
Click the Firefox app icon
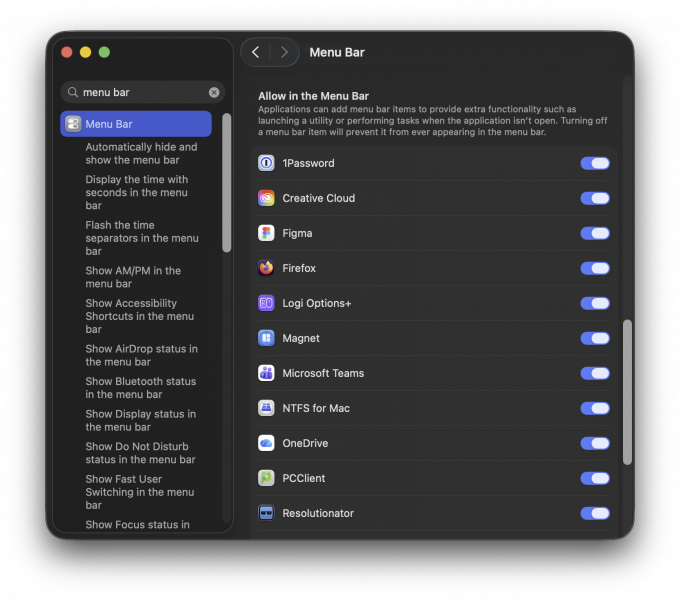[x=266, y=268]
